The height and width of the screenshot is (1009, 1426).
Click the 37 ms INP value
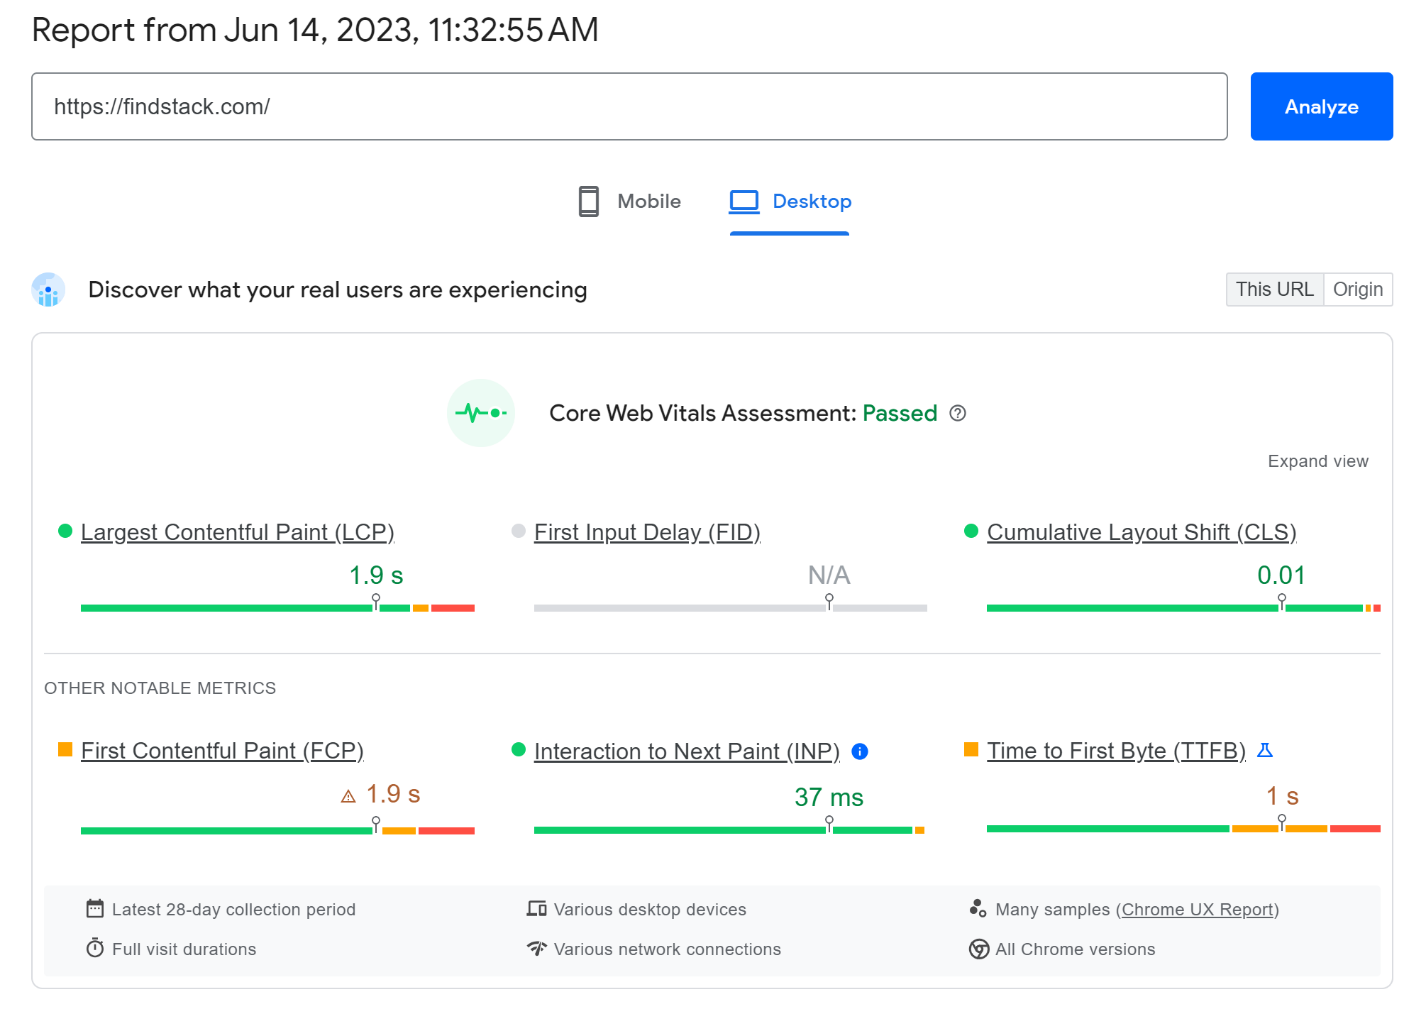[x=829, y=797]
